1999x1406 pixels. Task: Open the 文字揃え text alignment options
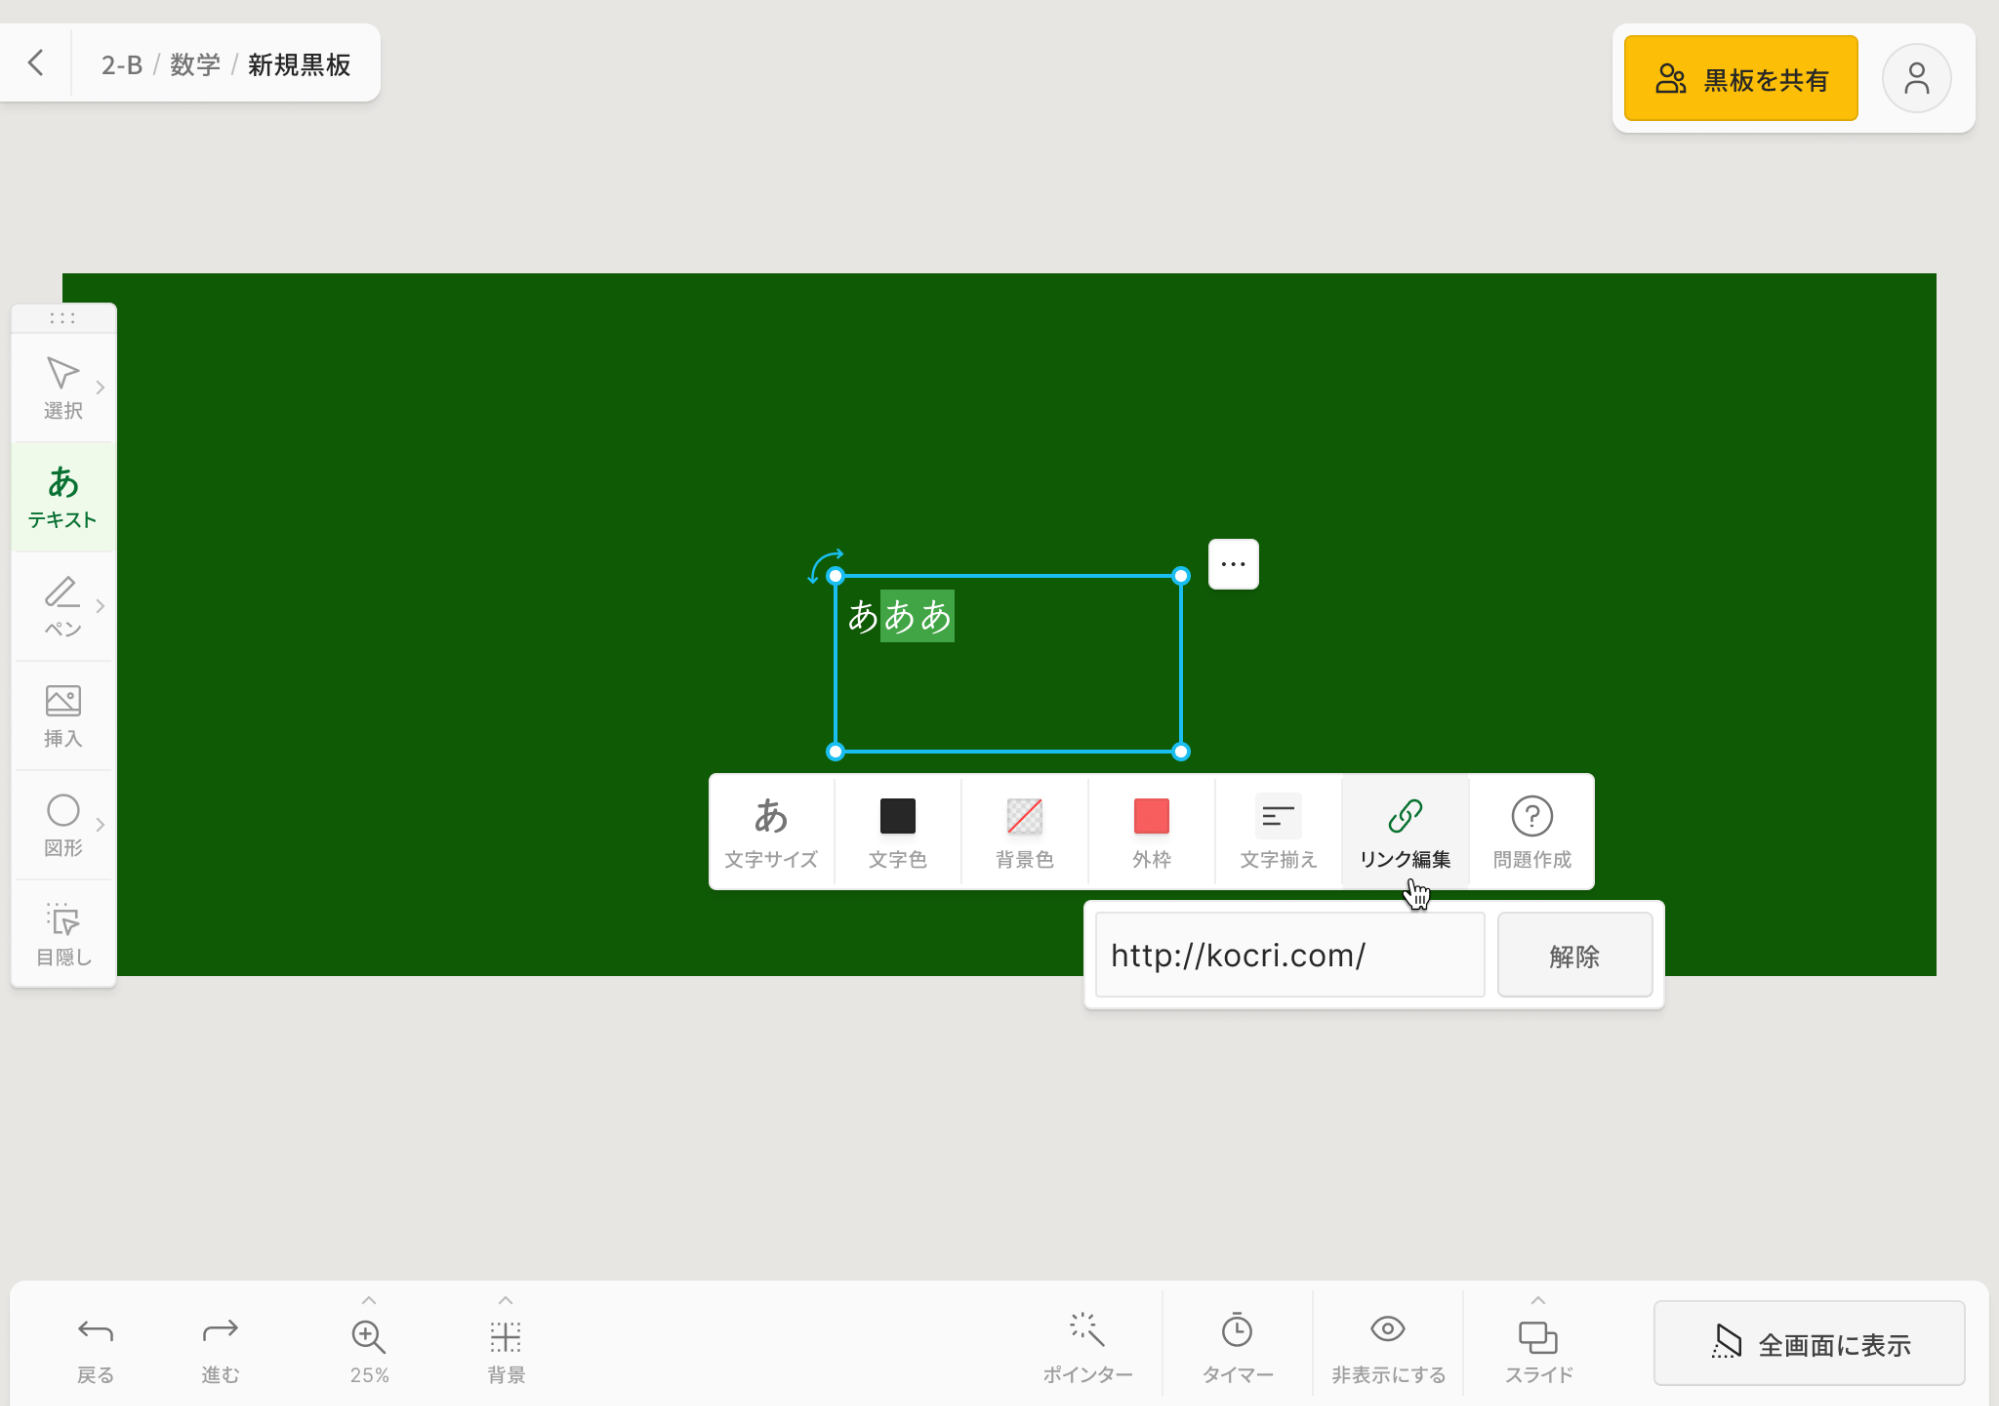(1278, 831)
